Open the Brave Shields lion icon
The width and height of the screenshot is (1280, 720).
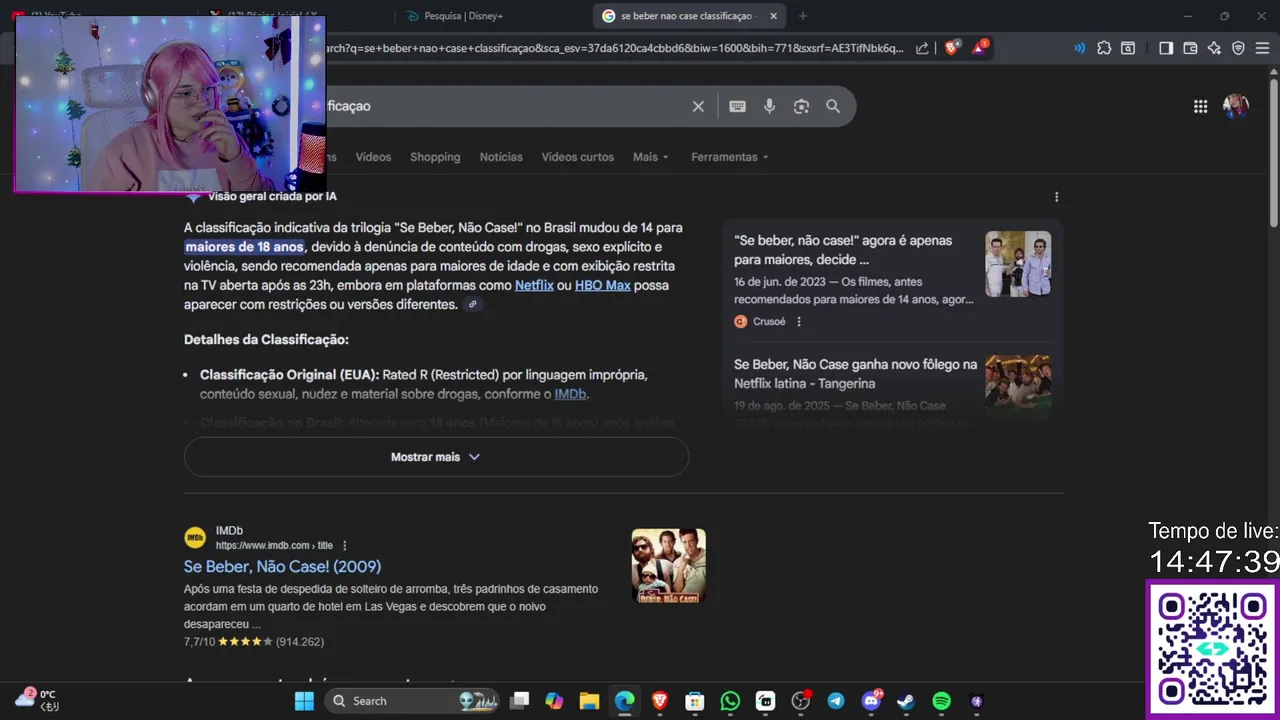pyautogui.click(x=952, y=47)
